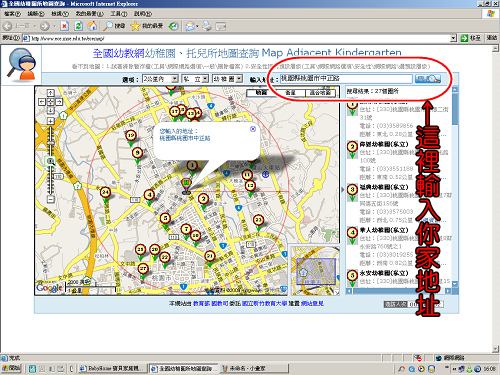Go to the Home page icon
The height and width of the screenshot is (375, 500).
click(92, 26)
